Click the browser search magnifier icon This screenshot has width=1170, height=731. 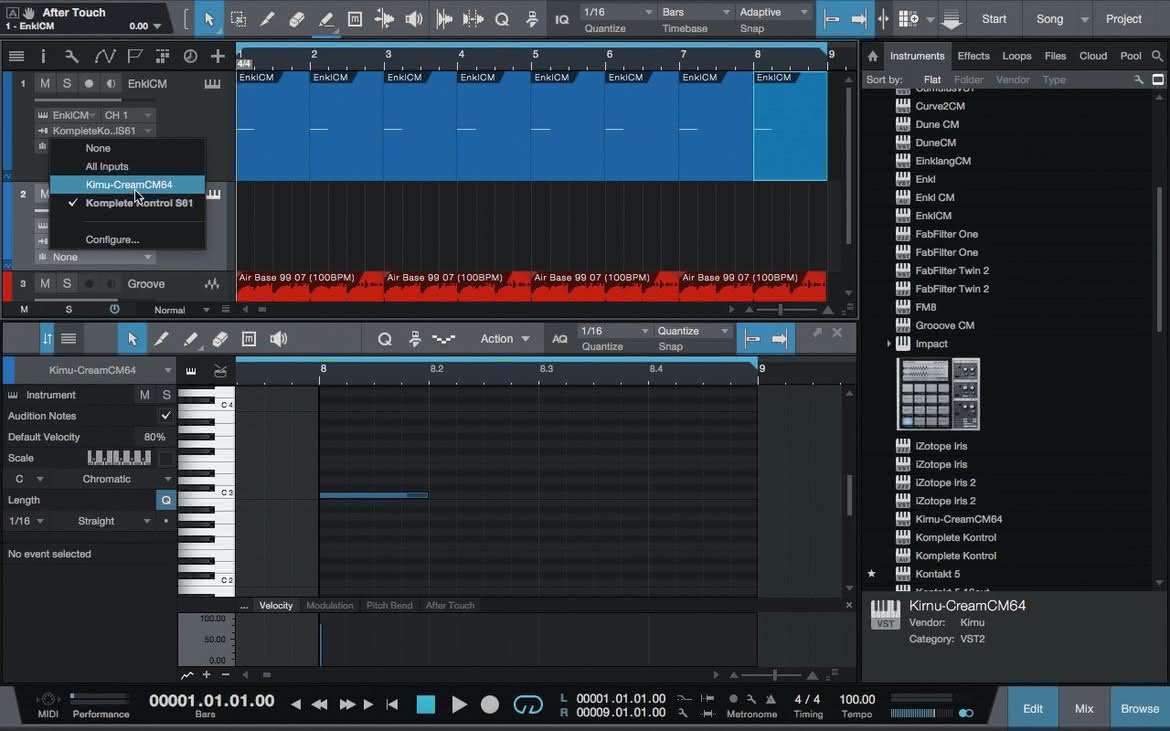(1157, 56)
